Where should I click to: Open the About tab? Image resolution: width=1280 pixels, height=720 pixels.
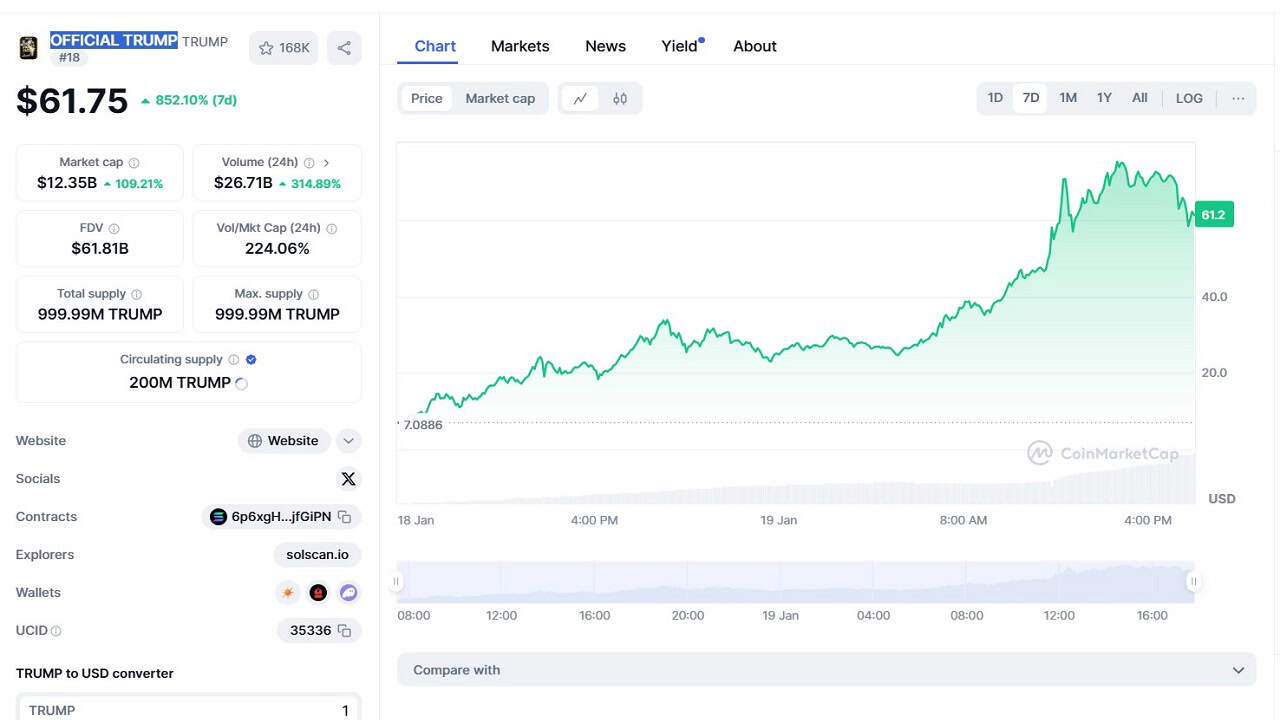(x=755, y=46)
